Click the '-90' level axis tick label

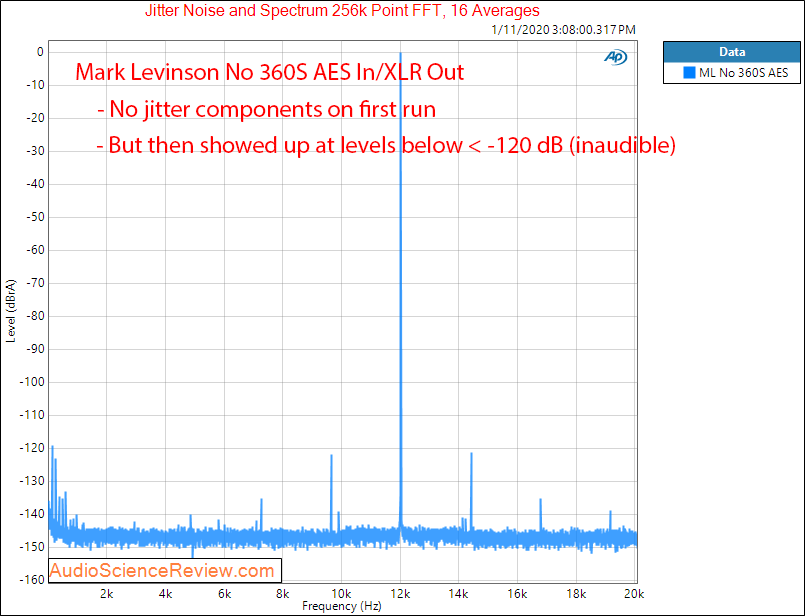[x=35, y=349]
